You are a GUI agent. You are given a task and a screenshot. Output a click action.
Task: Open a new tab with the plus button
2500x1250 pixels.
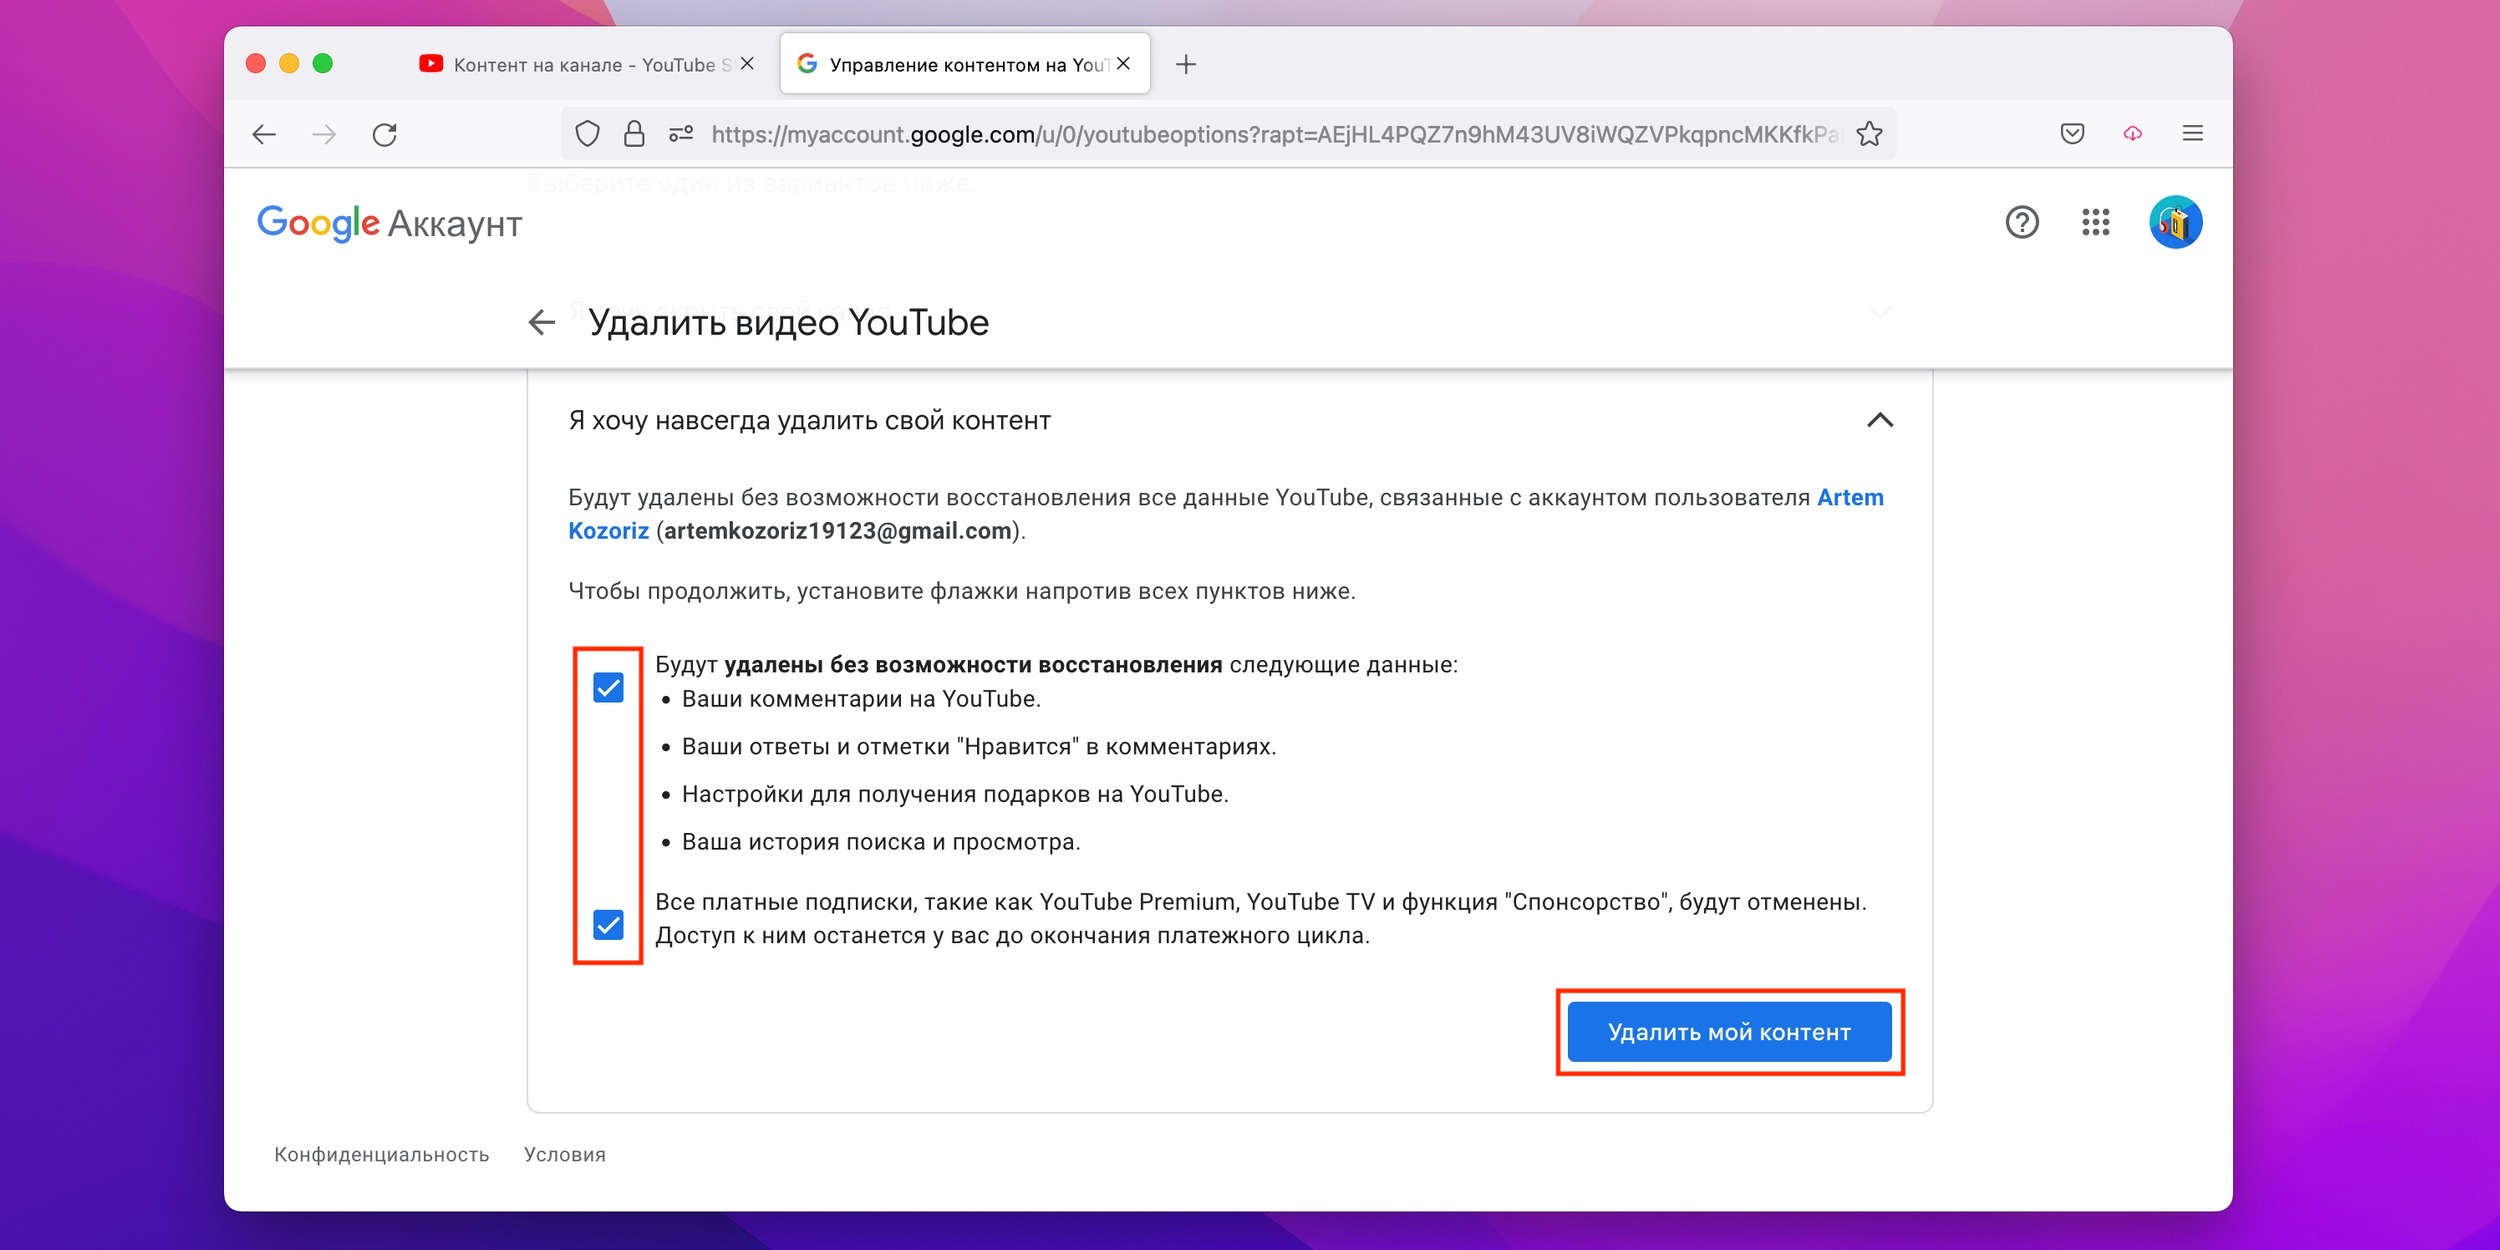click(1186, 65)
